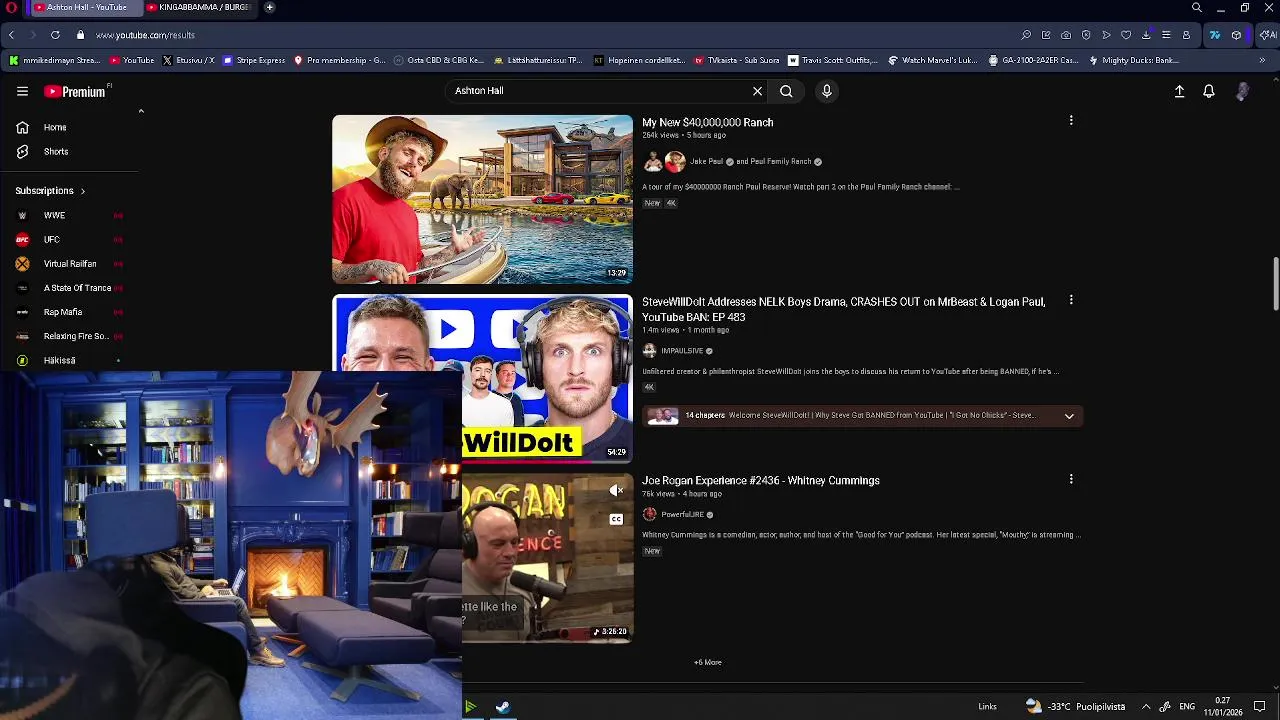Screen dimensions: 1280x720
Task: Open the TVkaista - Sub Suora bookmark
Action: (x=736, y=60)
